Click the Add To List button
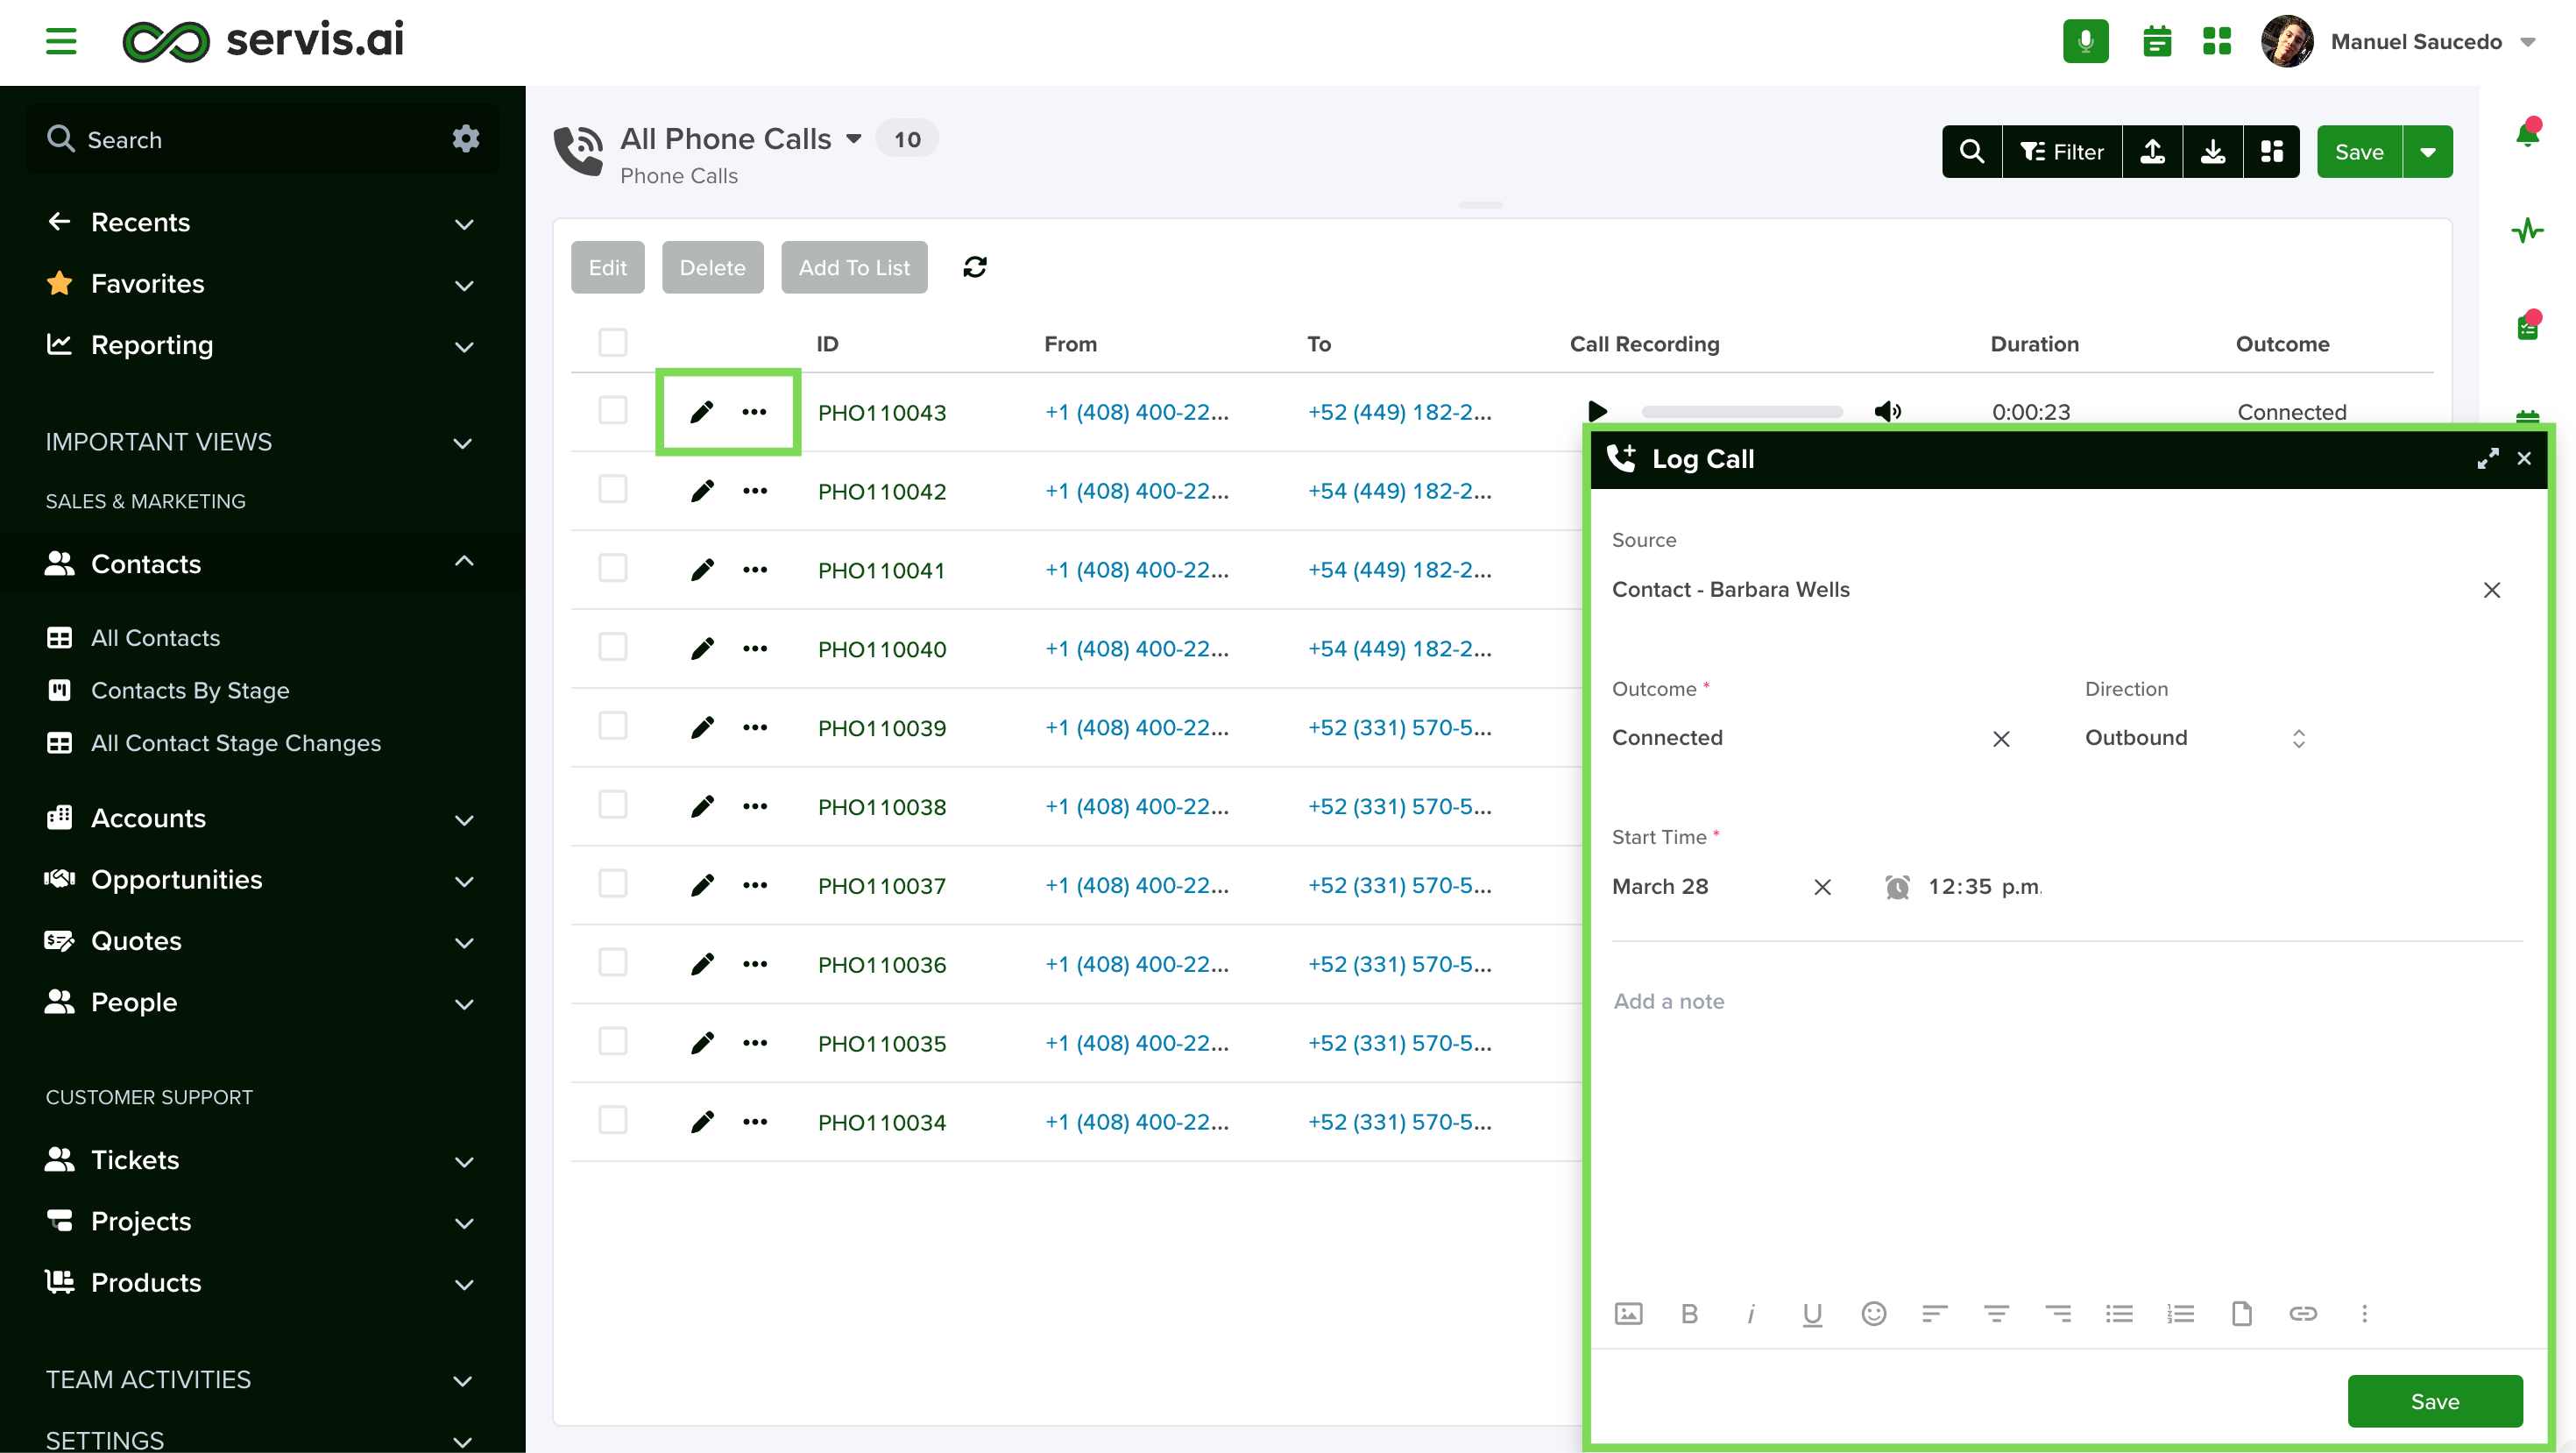Viewport: 2576px width, 1453px height. coord(854,267)
